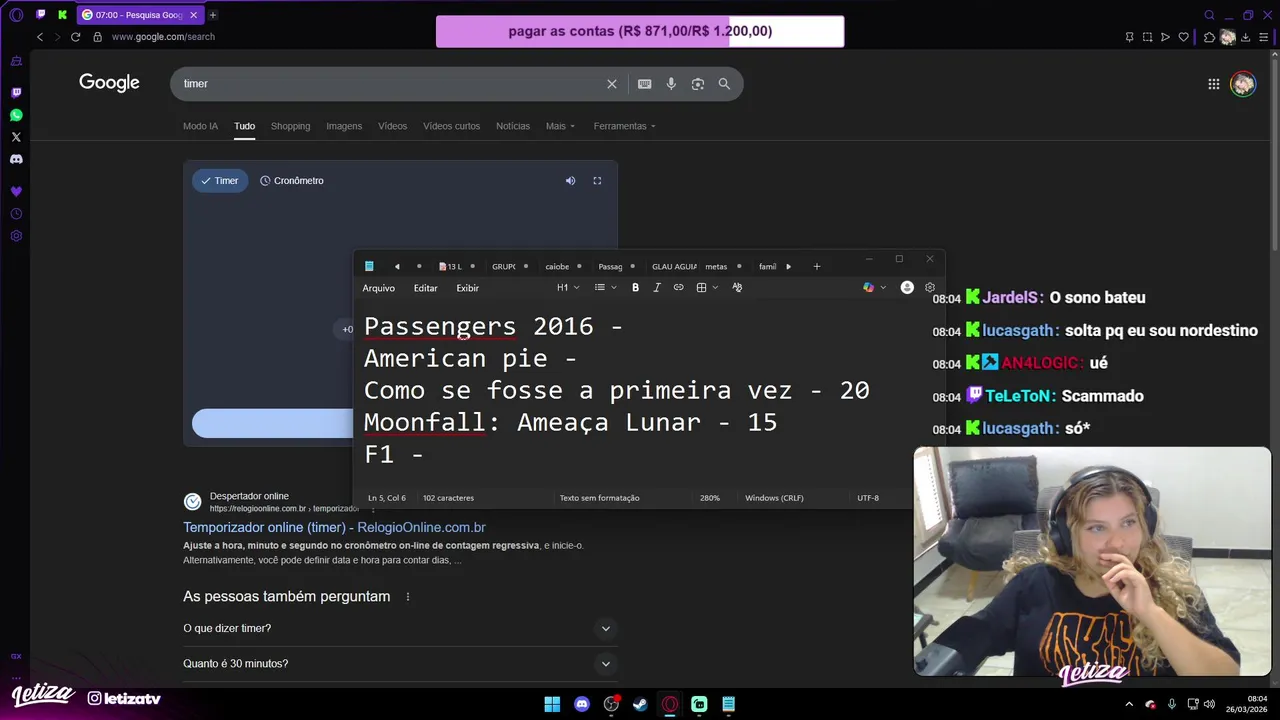Add a new Notepad tab
This screenshot has width=1280, height=720.
coord(817,267)
